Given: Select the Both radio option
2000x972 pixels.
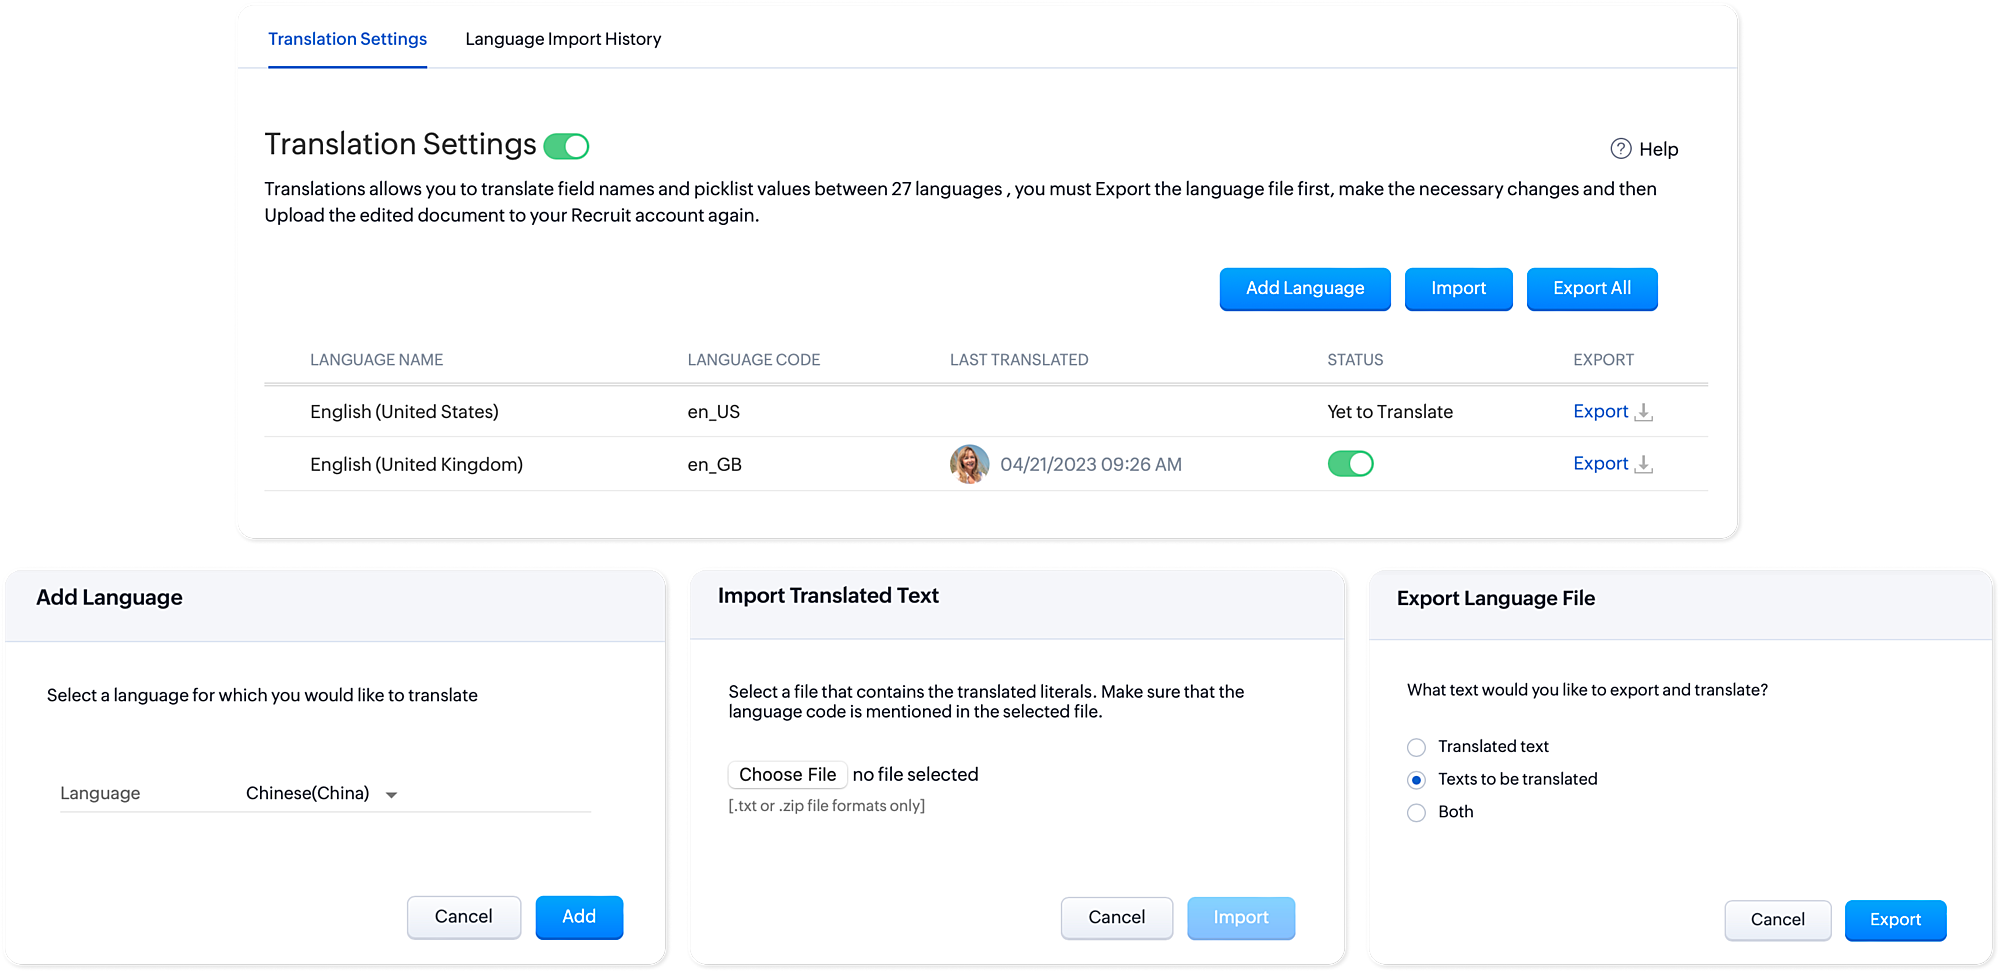Looking at the screenshot, I should pos(1416,813).
